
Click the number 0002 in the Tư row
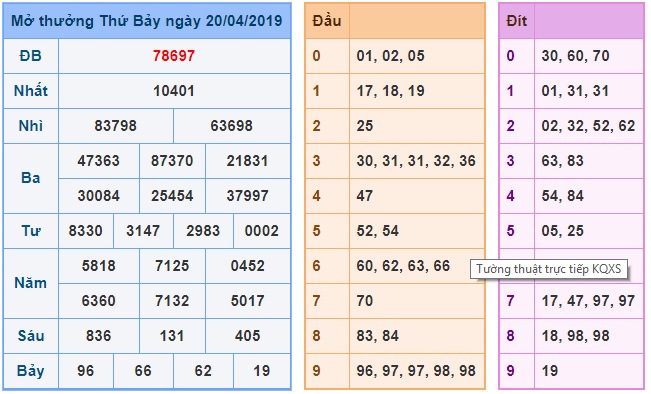[x=262, y=231]
